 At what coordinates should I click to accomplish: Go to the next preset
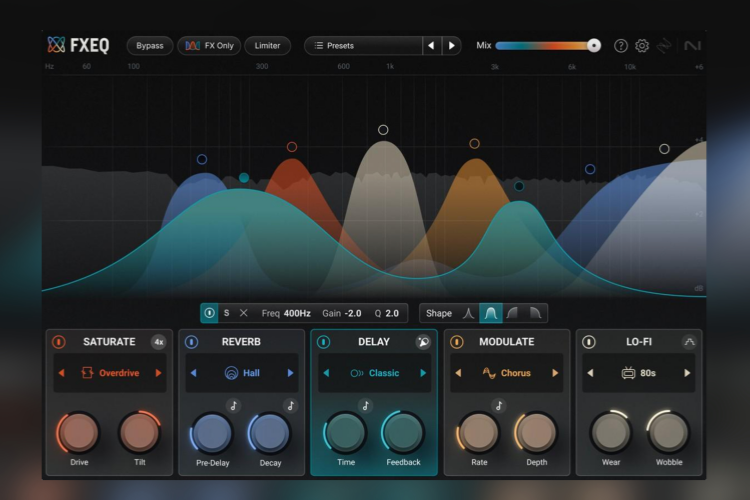point(452,46)
